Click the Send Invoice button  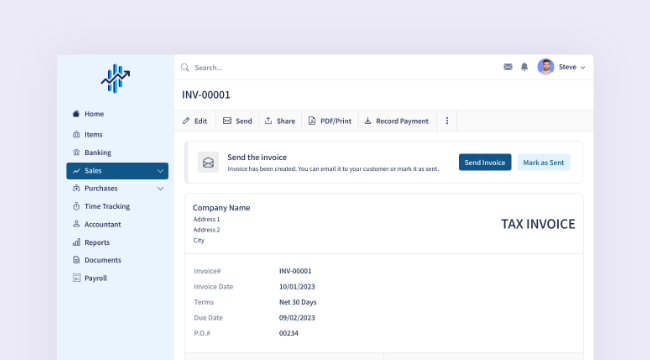(485, 162)
